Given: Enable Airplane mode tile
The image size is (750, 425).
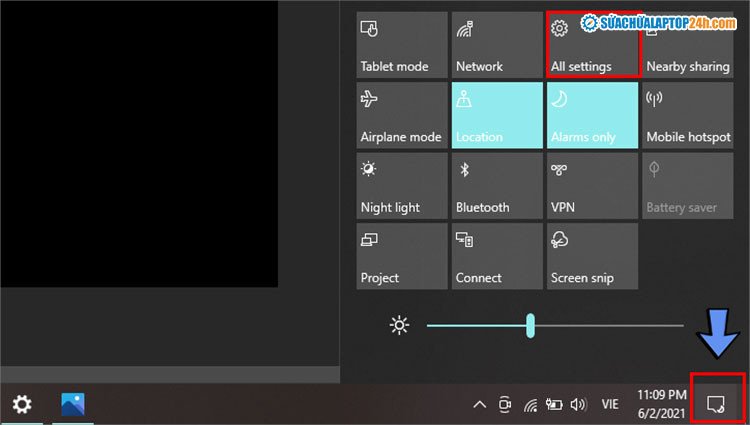Looking at the screenshot, I should (x=402, y=115).
